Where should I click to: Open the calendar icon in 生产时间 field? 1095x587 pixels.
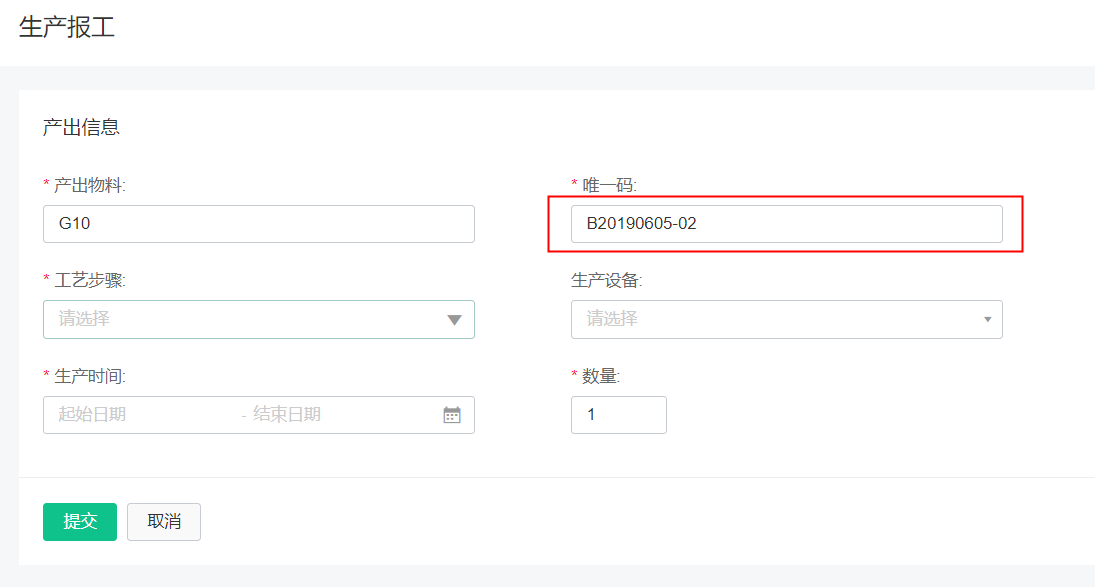point(452,415)
